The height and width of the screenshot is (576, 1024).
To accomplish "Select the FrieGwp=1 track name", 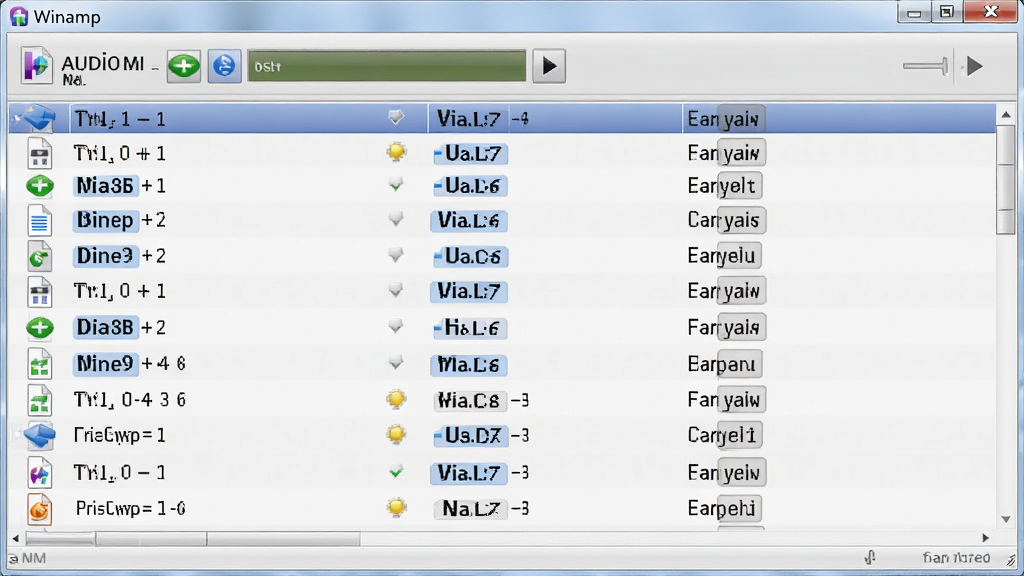I will pyautogui.click(x=120, y=436).
